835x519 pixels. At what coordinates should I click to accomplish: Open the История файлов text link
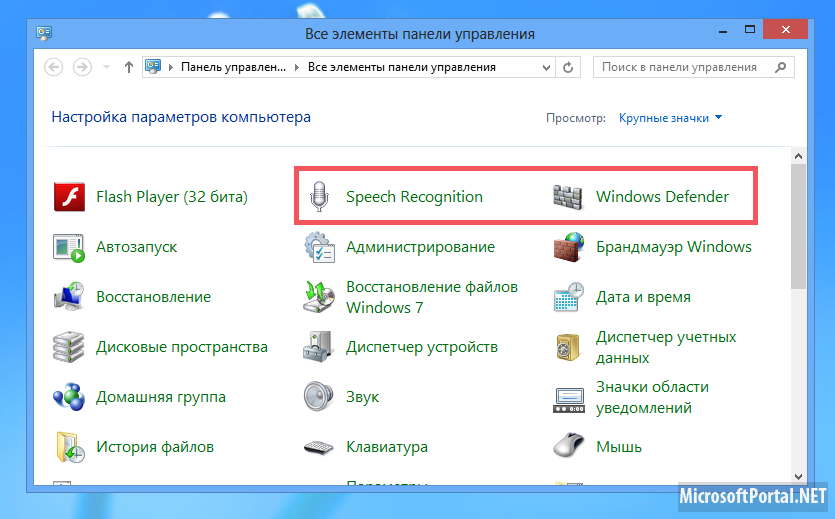pos(155,447)
